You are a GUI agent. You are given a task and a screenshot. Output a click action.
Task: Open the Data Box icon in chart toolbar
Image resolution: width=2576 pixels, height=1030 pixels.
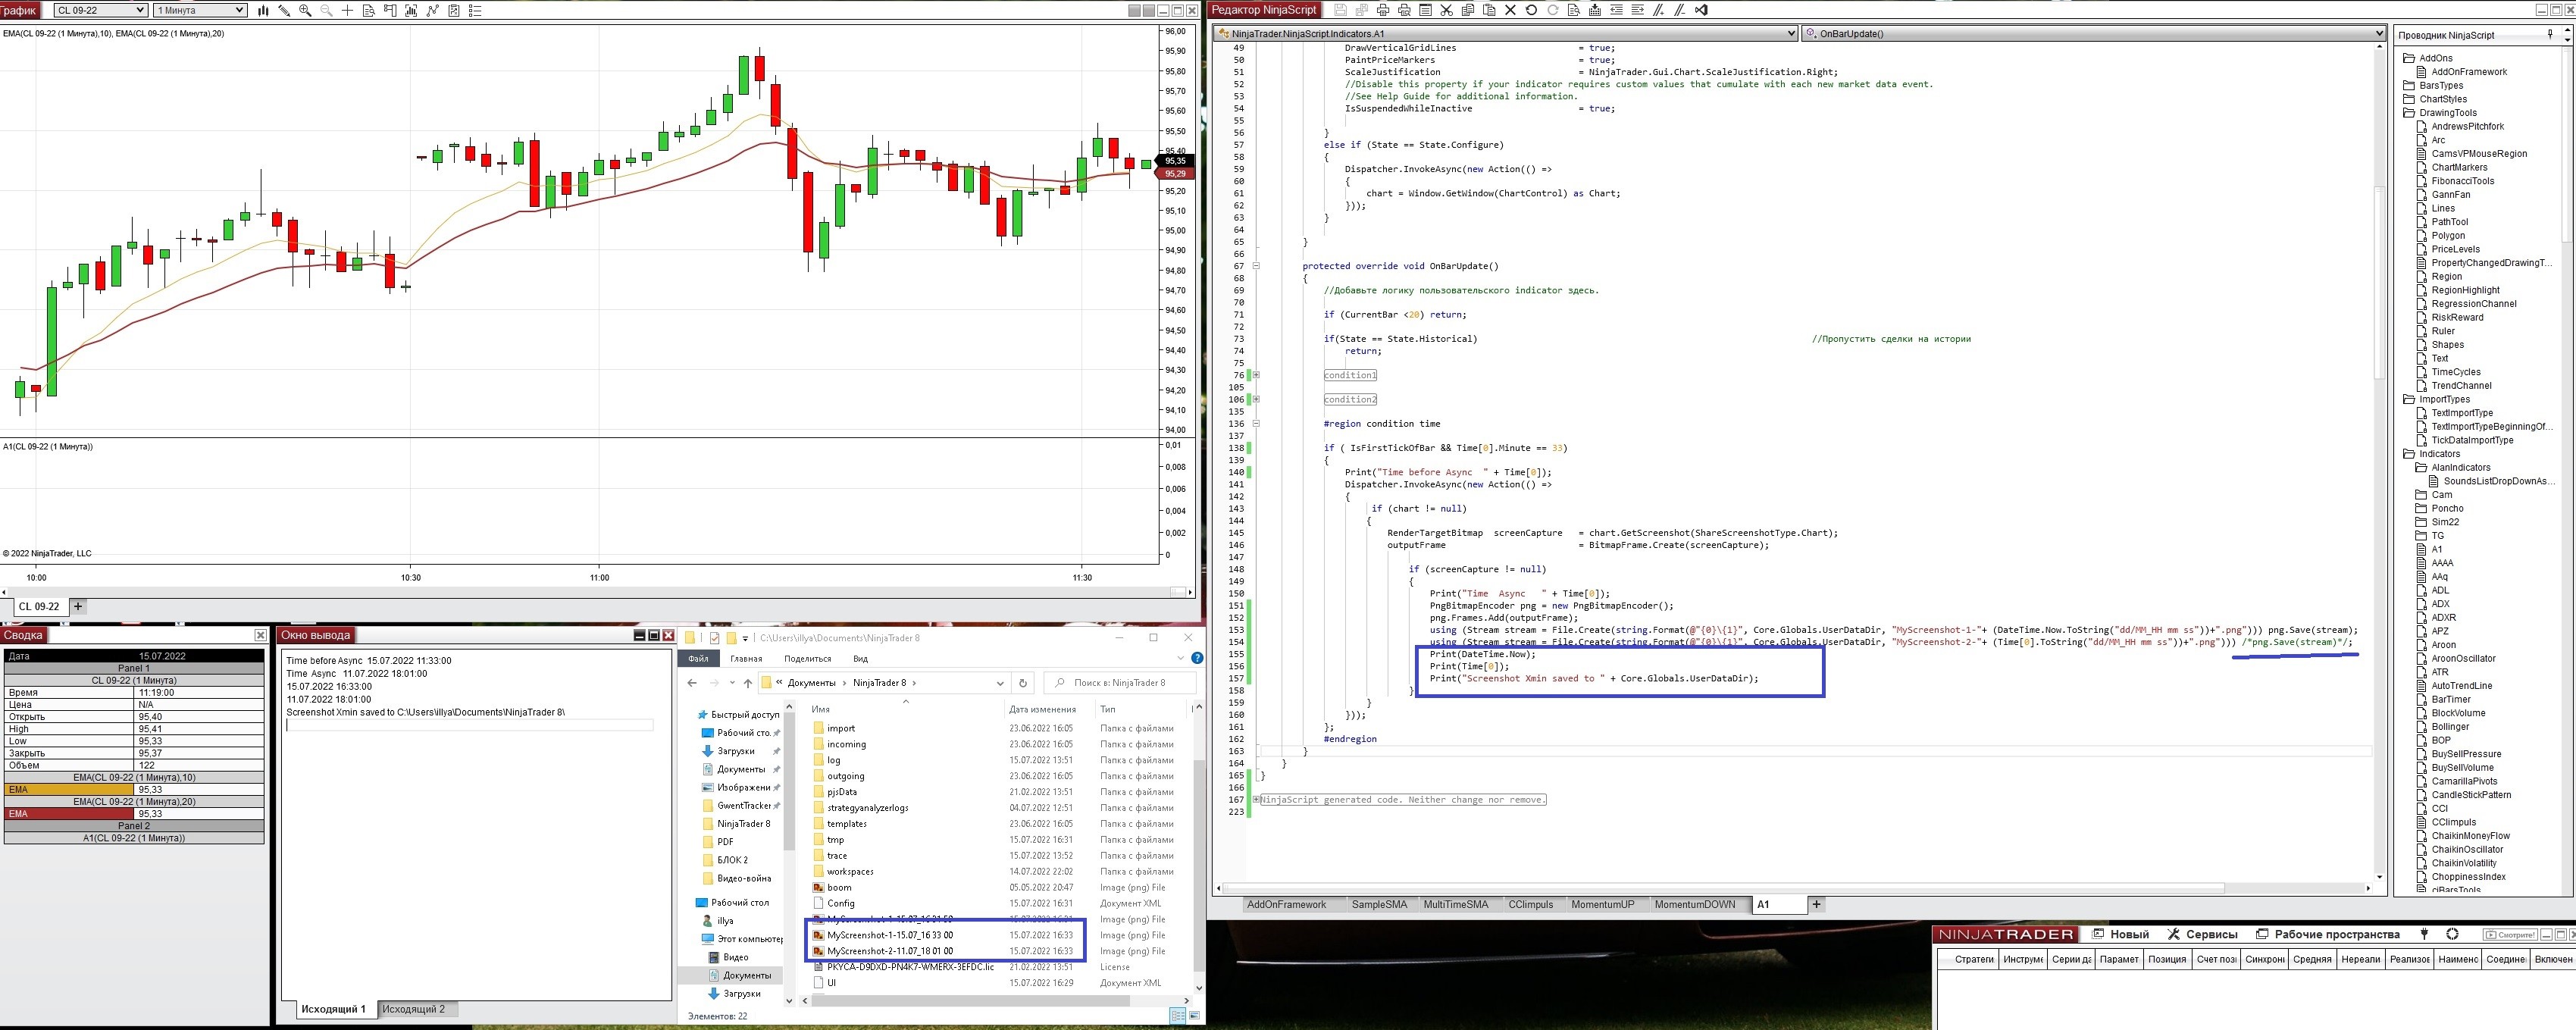369,10
